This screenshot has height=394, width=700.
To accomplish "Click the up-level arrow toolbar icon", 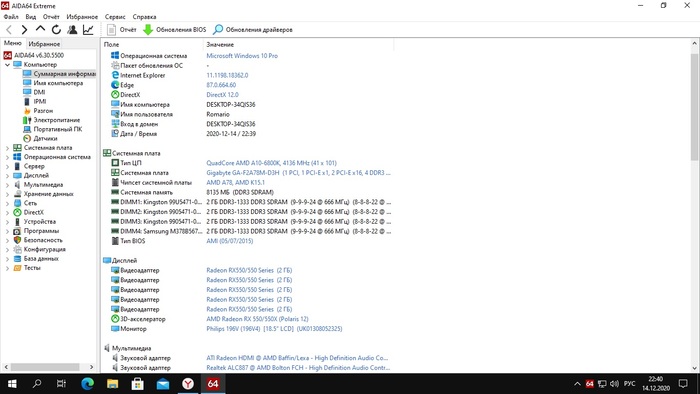I will click(x=40, y=29).
